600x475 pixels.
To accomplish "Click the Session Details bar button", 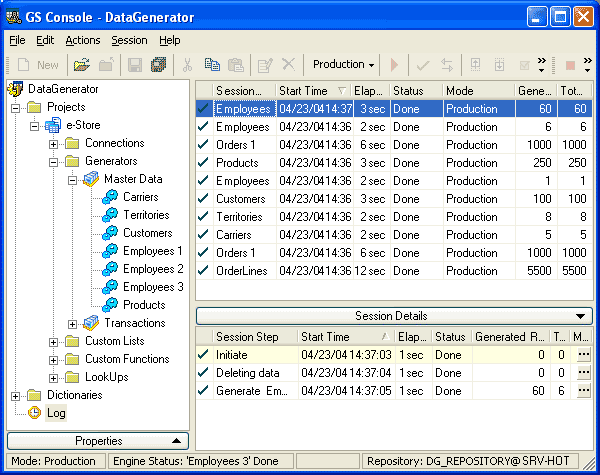I will [395, 316].
